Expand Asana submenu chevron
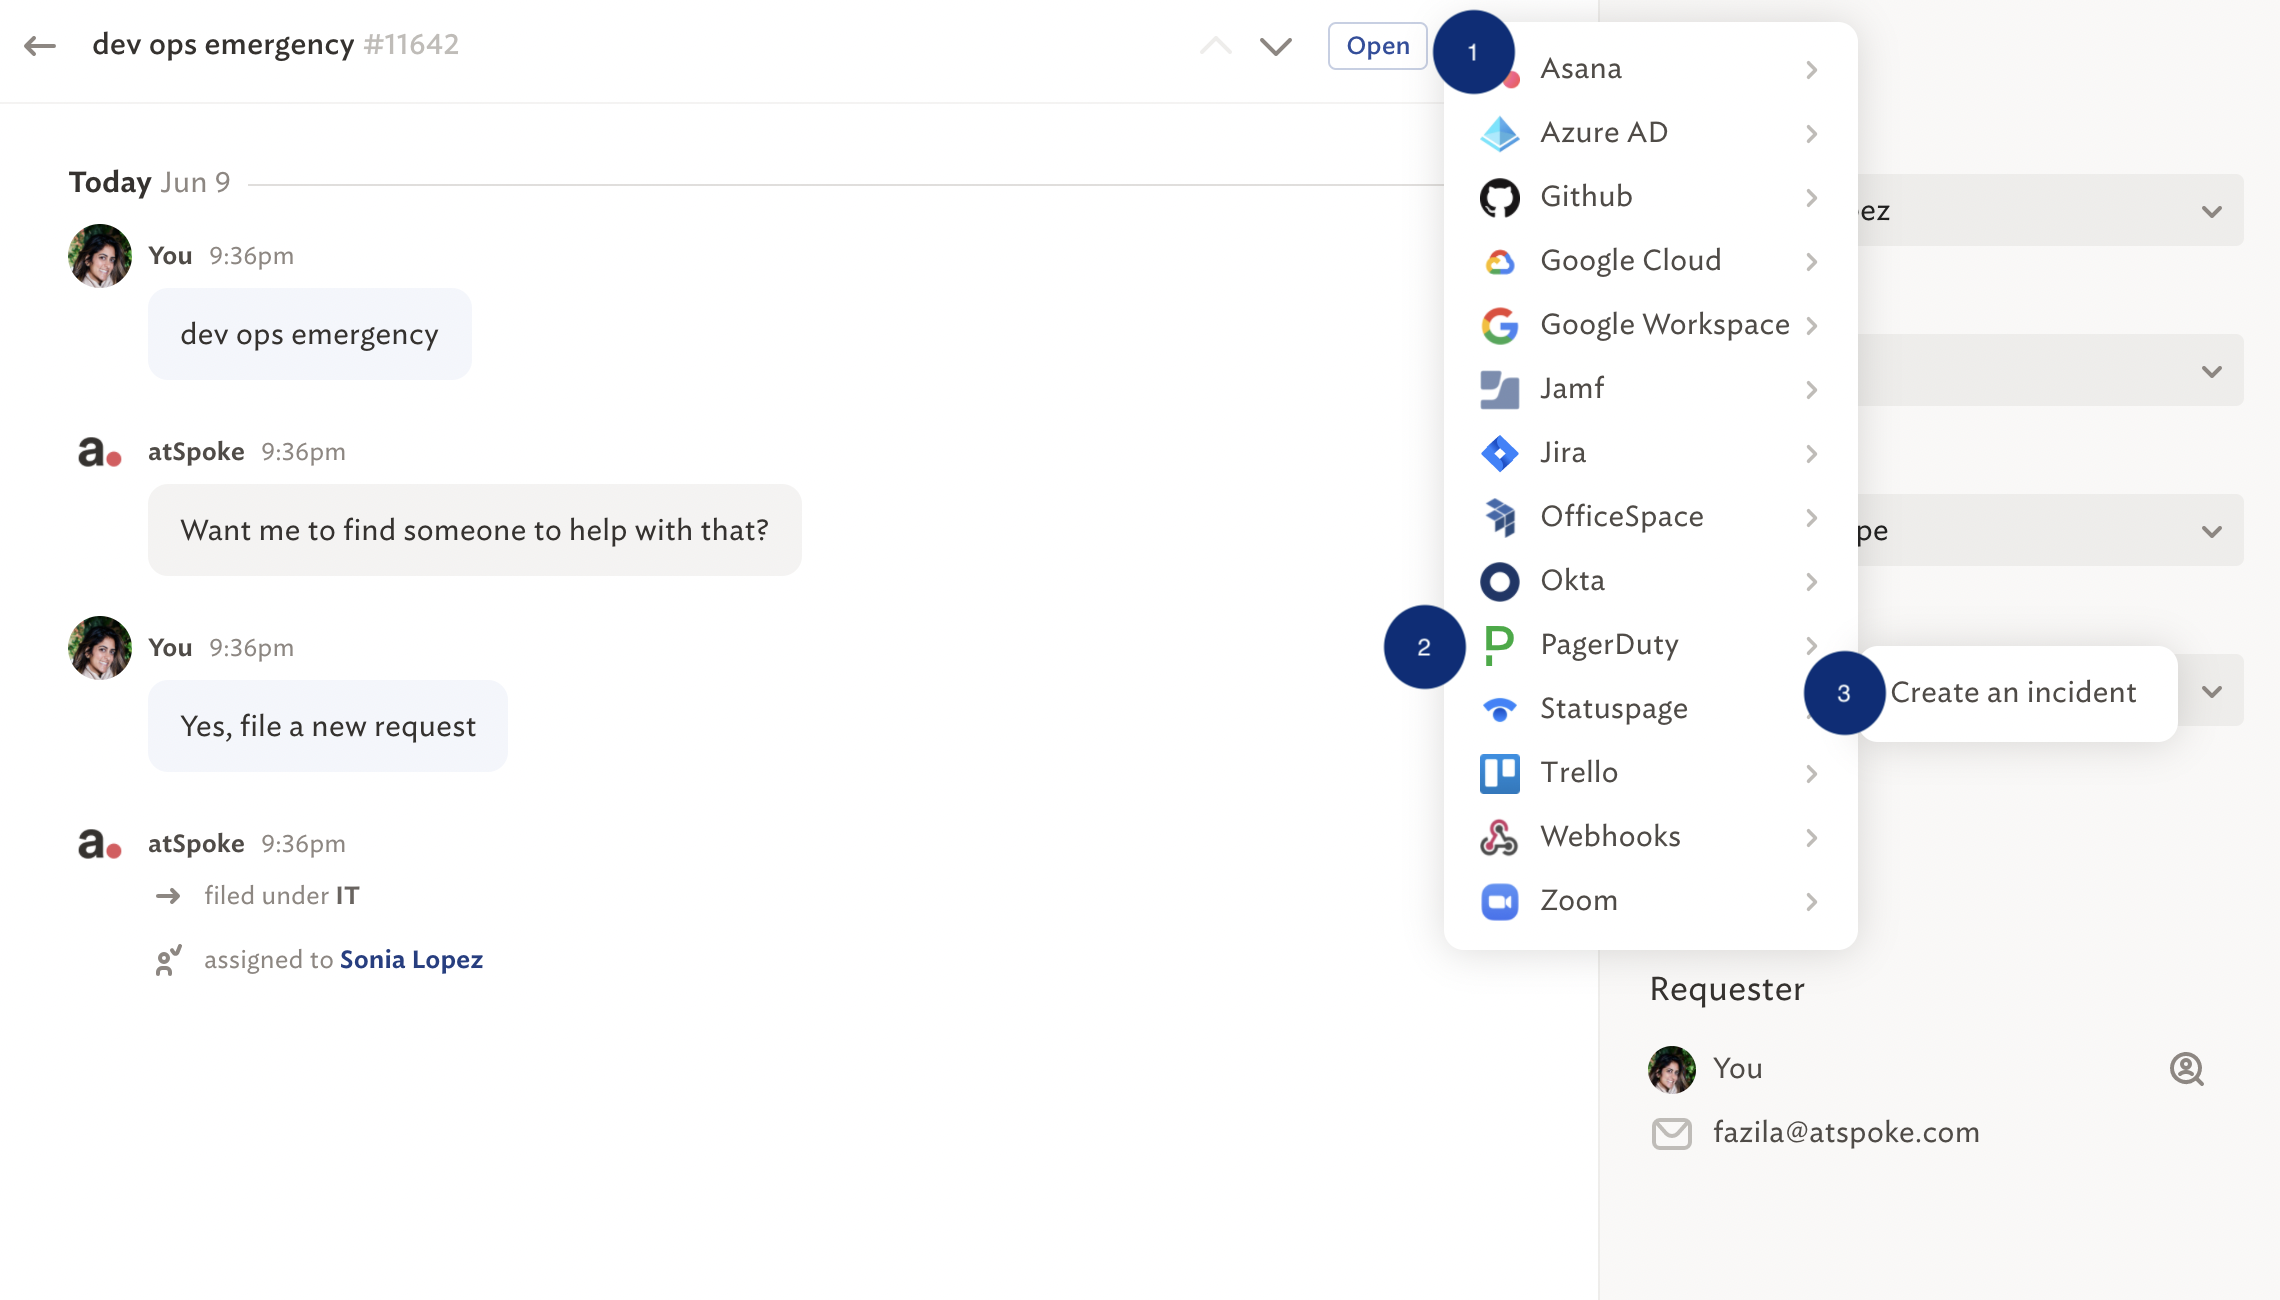This screenshot has width=2280, height=1300. pos(1812,70)
